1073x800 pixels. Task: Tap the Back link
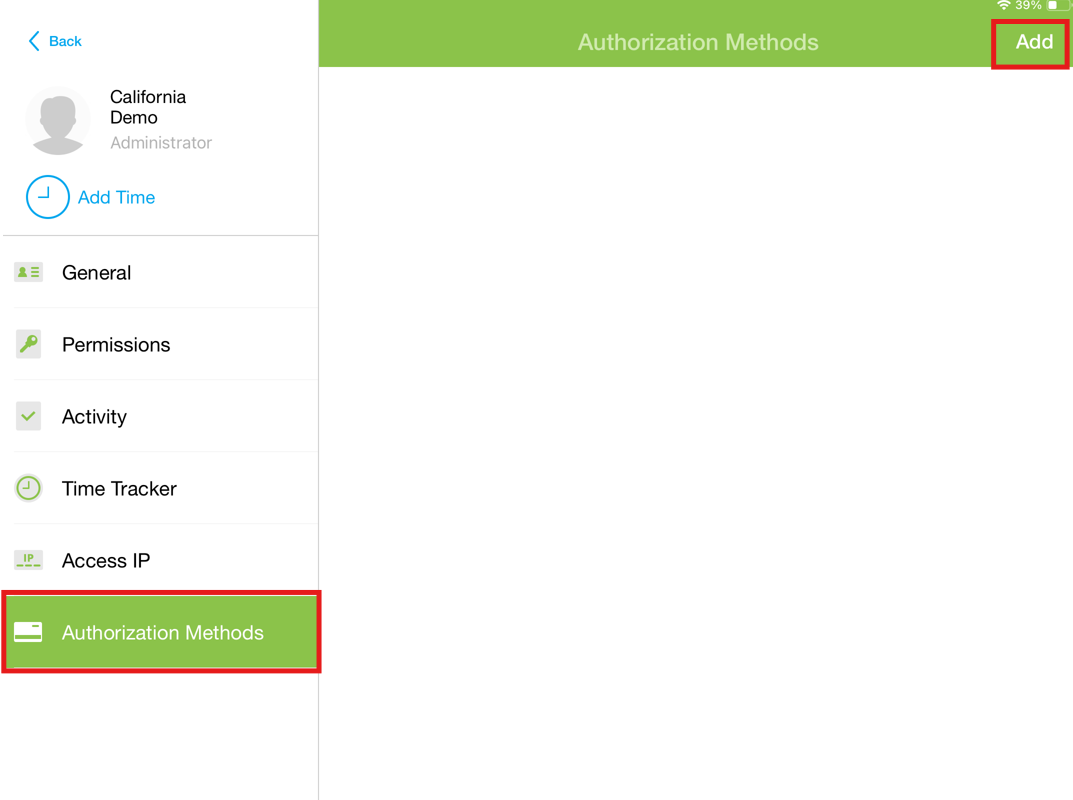point(65,41)
